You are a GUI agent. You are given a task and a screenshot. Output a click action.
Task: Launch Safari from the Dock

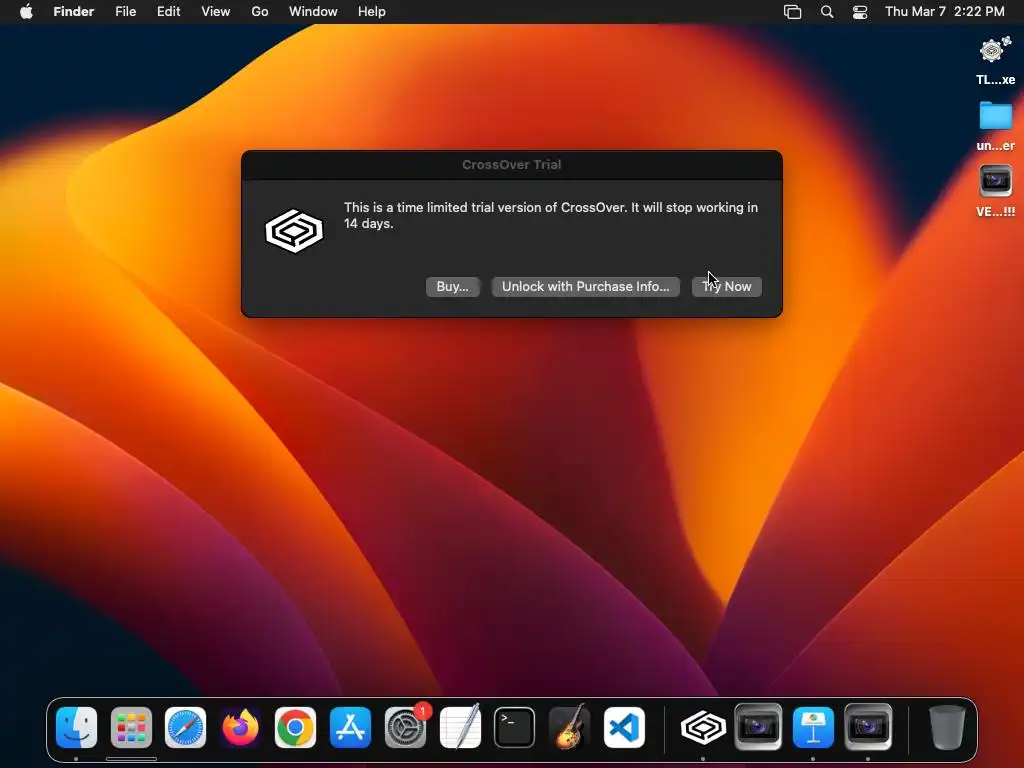click(185, 728)
